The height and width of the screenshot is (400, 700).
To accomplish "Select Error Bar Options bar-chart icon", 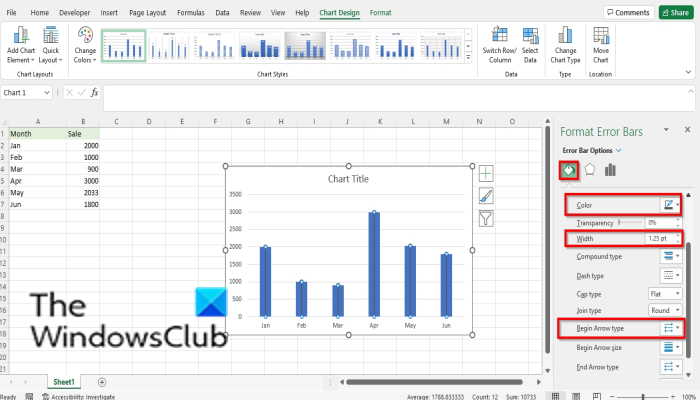I will [610, 170].
